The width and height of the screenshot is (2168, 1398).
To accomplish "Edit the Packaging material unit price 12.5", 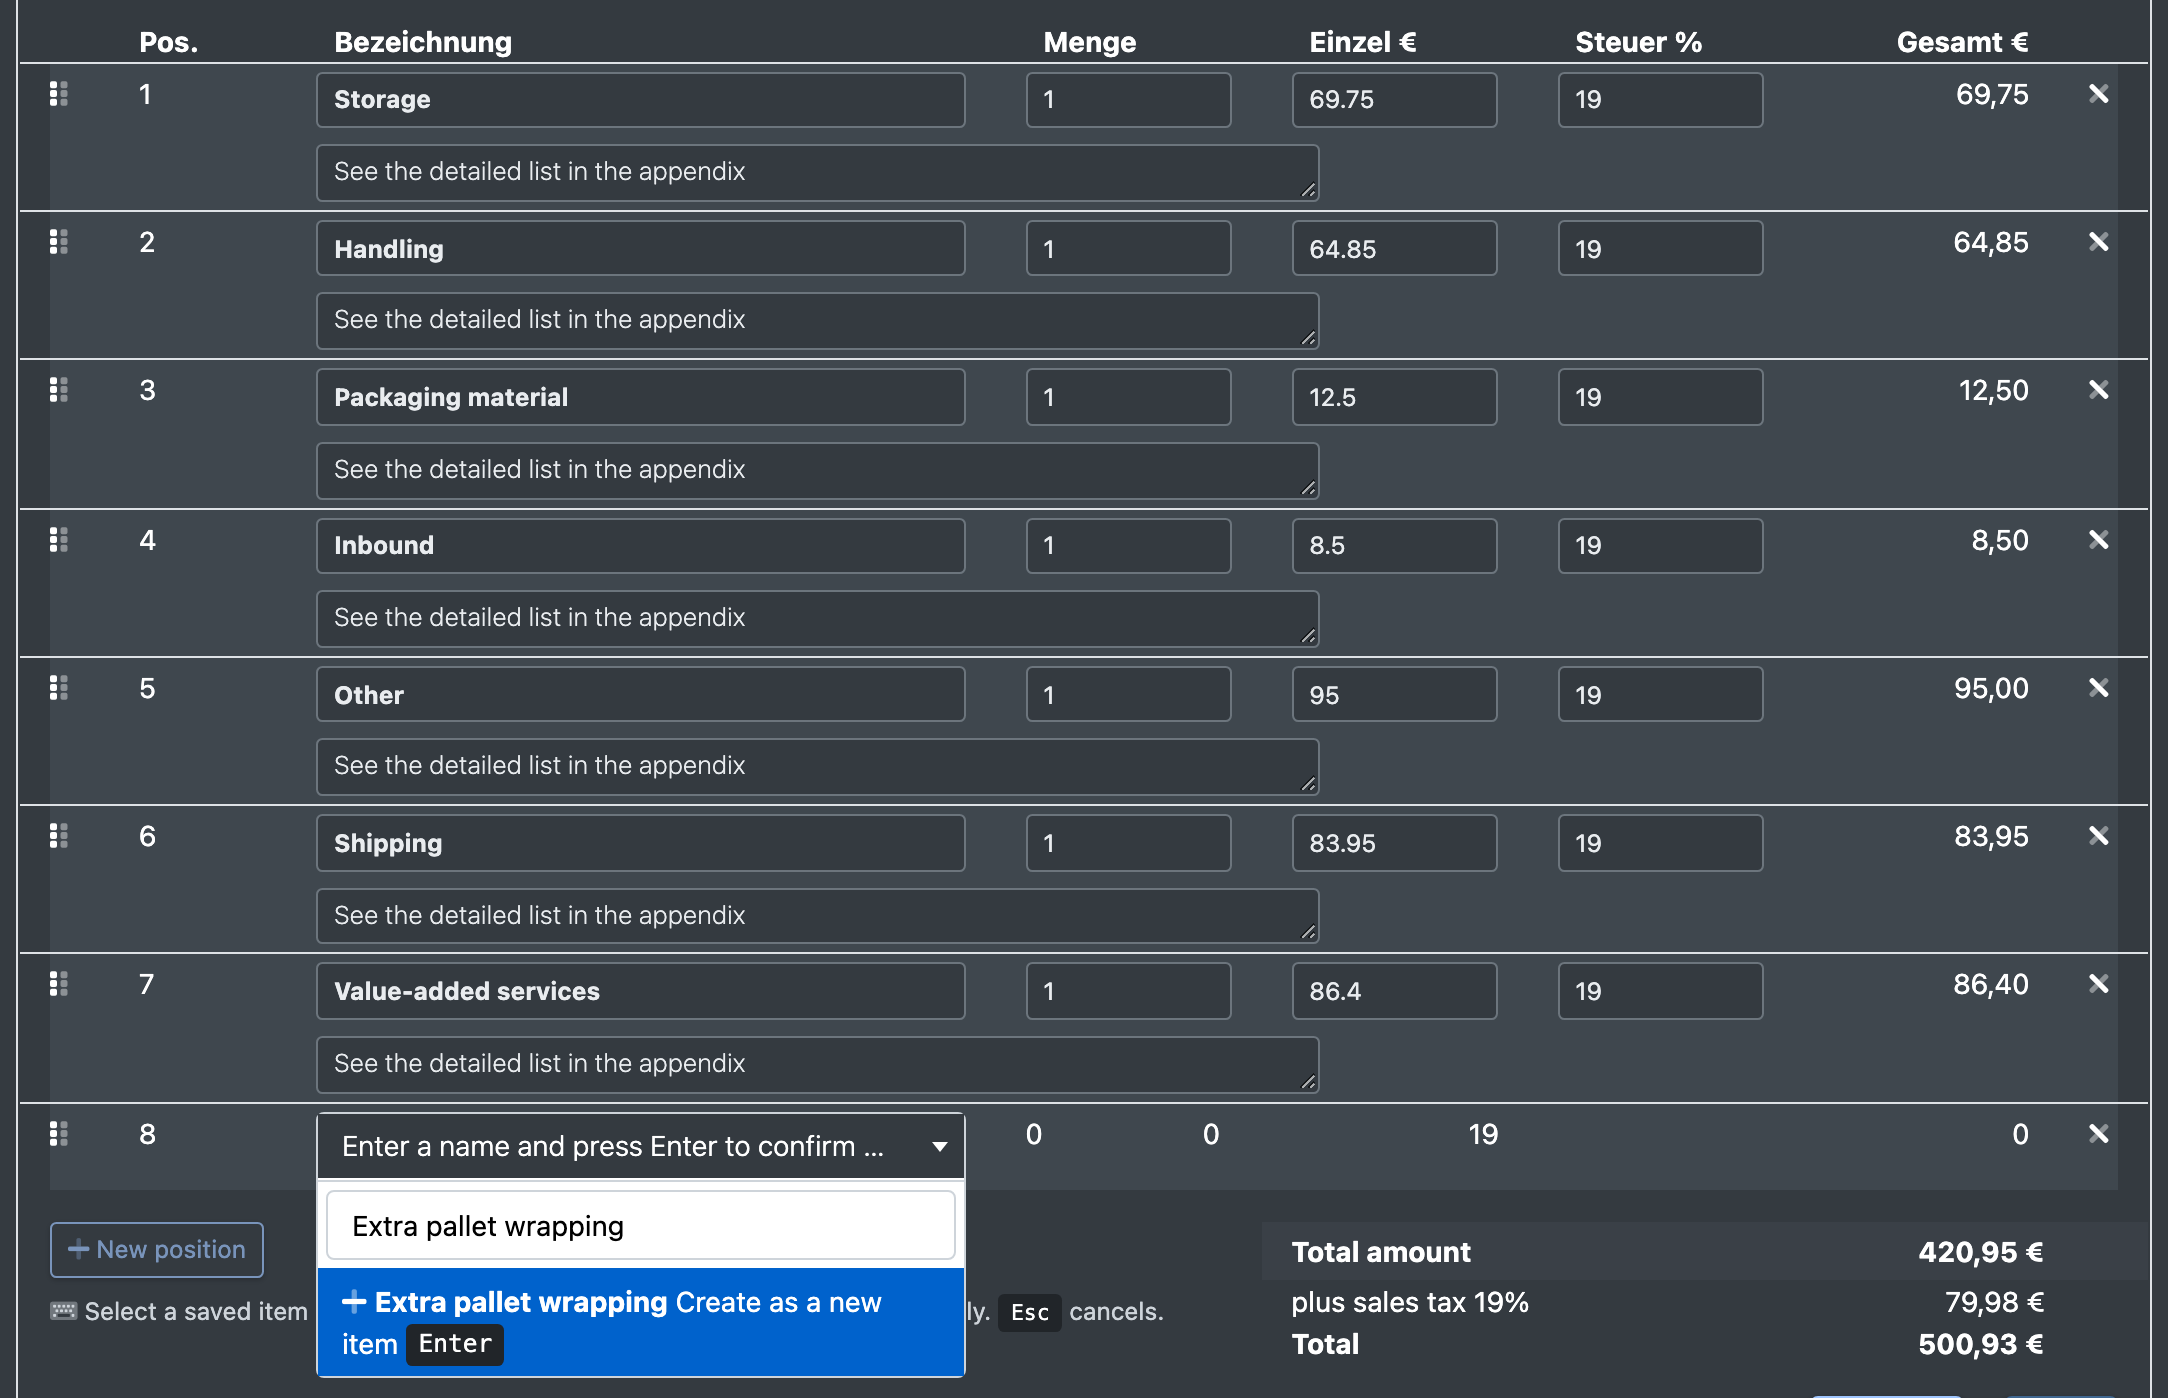I will pyautogui.click(x=1394, y=397).
